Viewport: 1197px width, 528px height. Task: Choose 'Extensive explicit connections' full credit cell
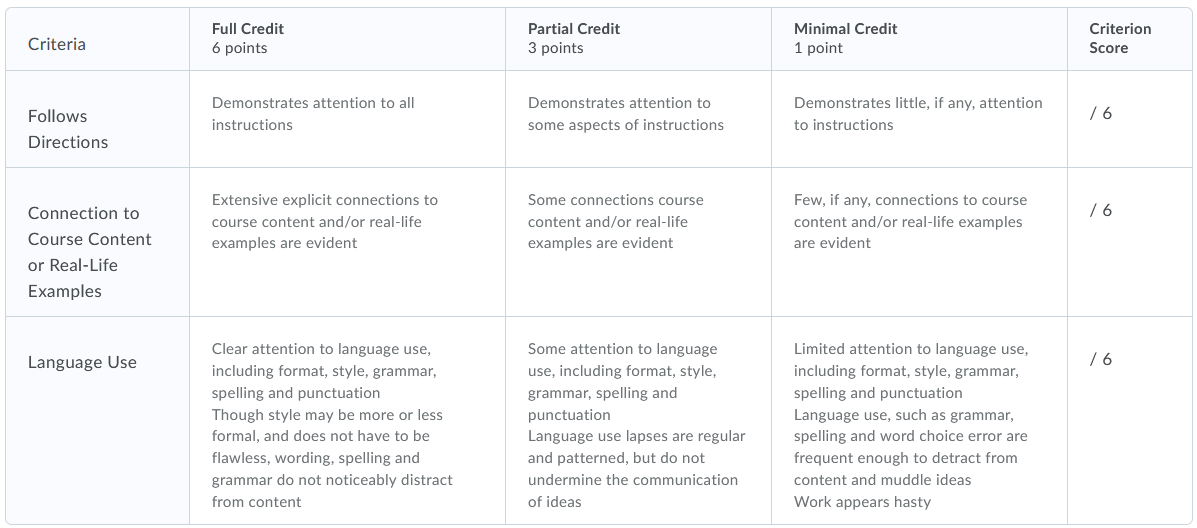[x=324, y=221]
